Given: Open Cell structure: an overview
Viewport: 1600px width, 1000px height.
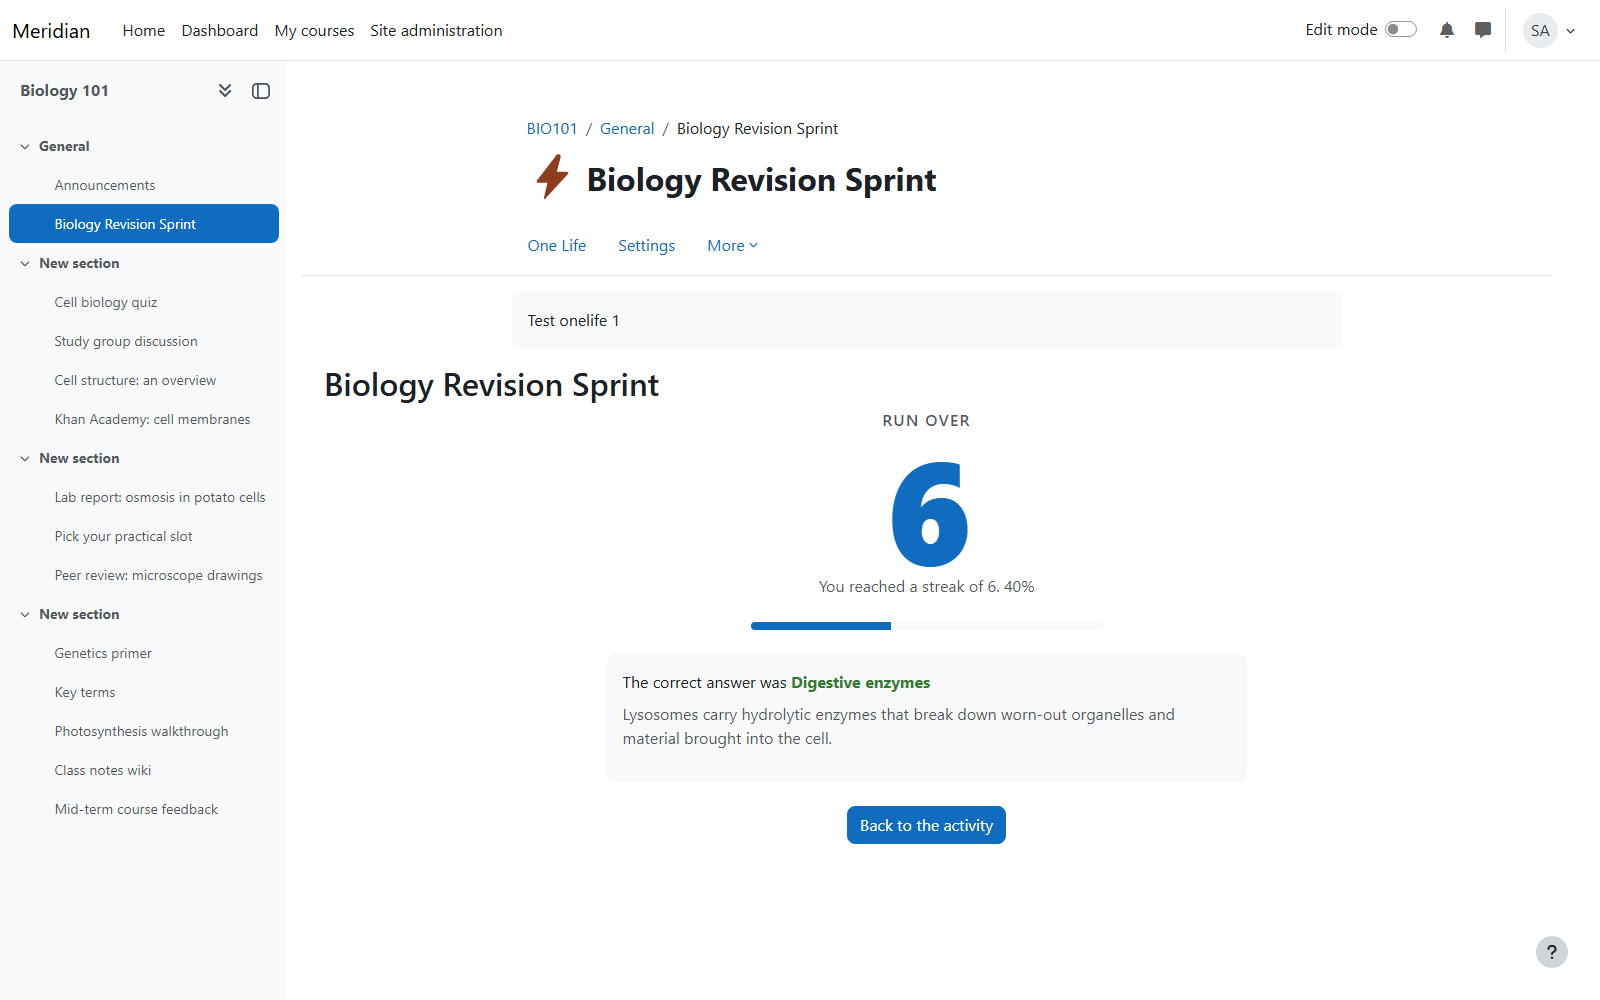Looking at the screenshot, I should click(135, 380).
